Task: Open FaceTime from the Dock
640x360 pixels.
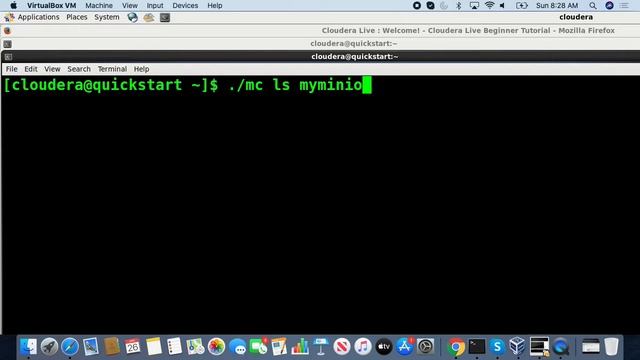Action: tap(258, 347)
